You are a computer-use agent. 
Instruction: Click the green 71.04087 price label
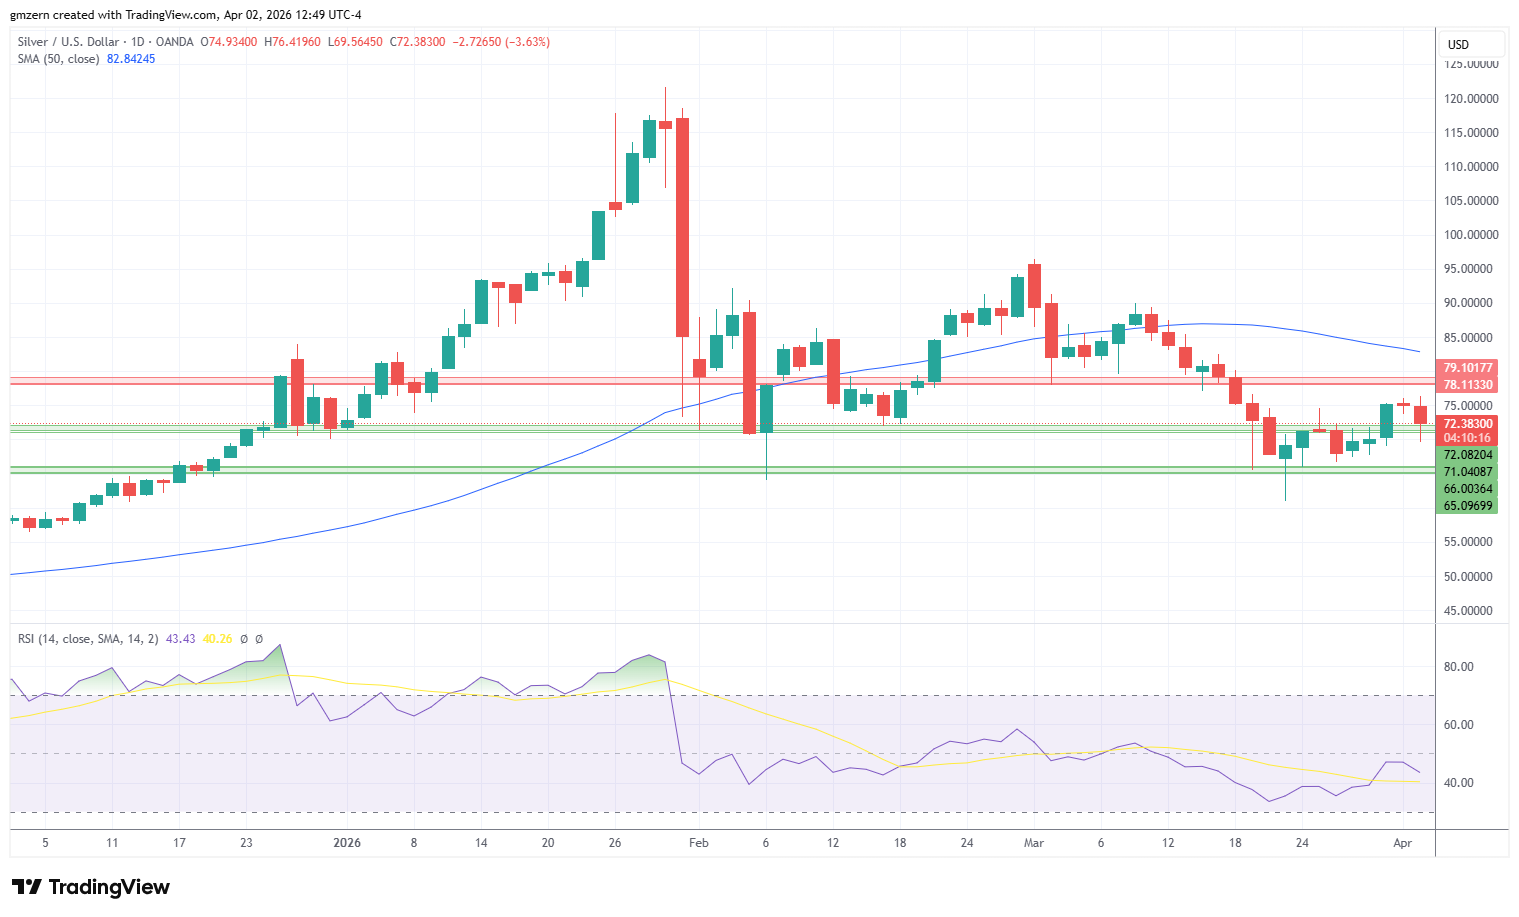coord(1467,472)
